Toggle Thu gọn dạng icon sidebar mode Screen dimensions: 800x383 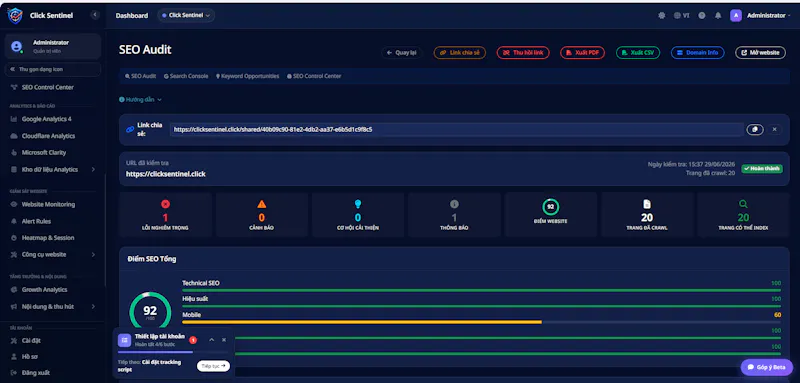[x=53, y=69]
